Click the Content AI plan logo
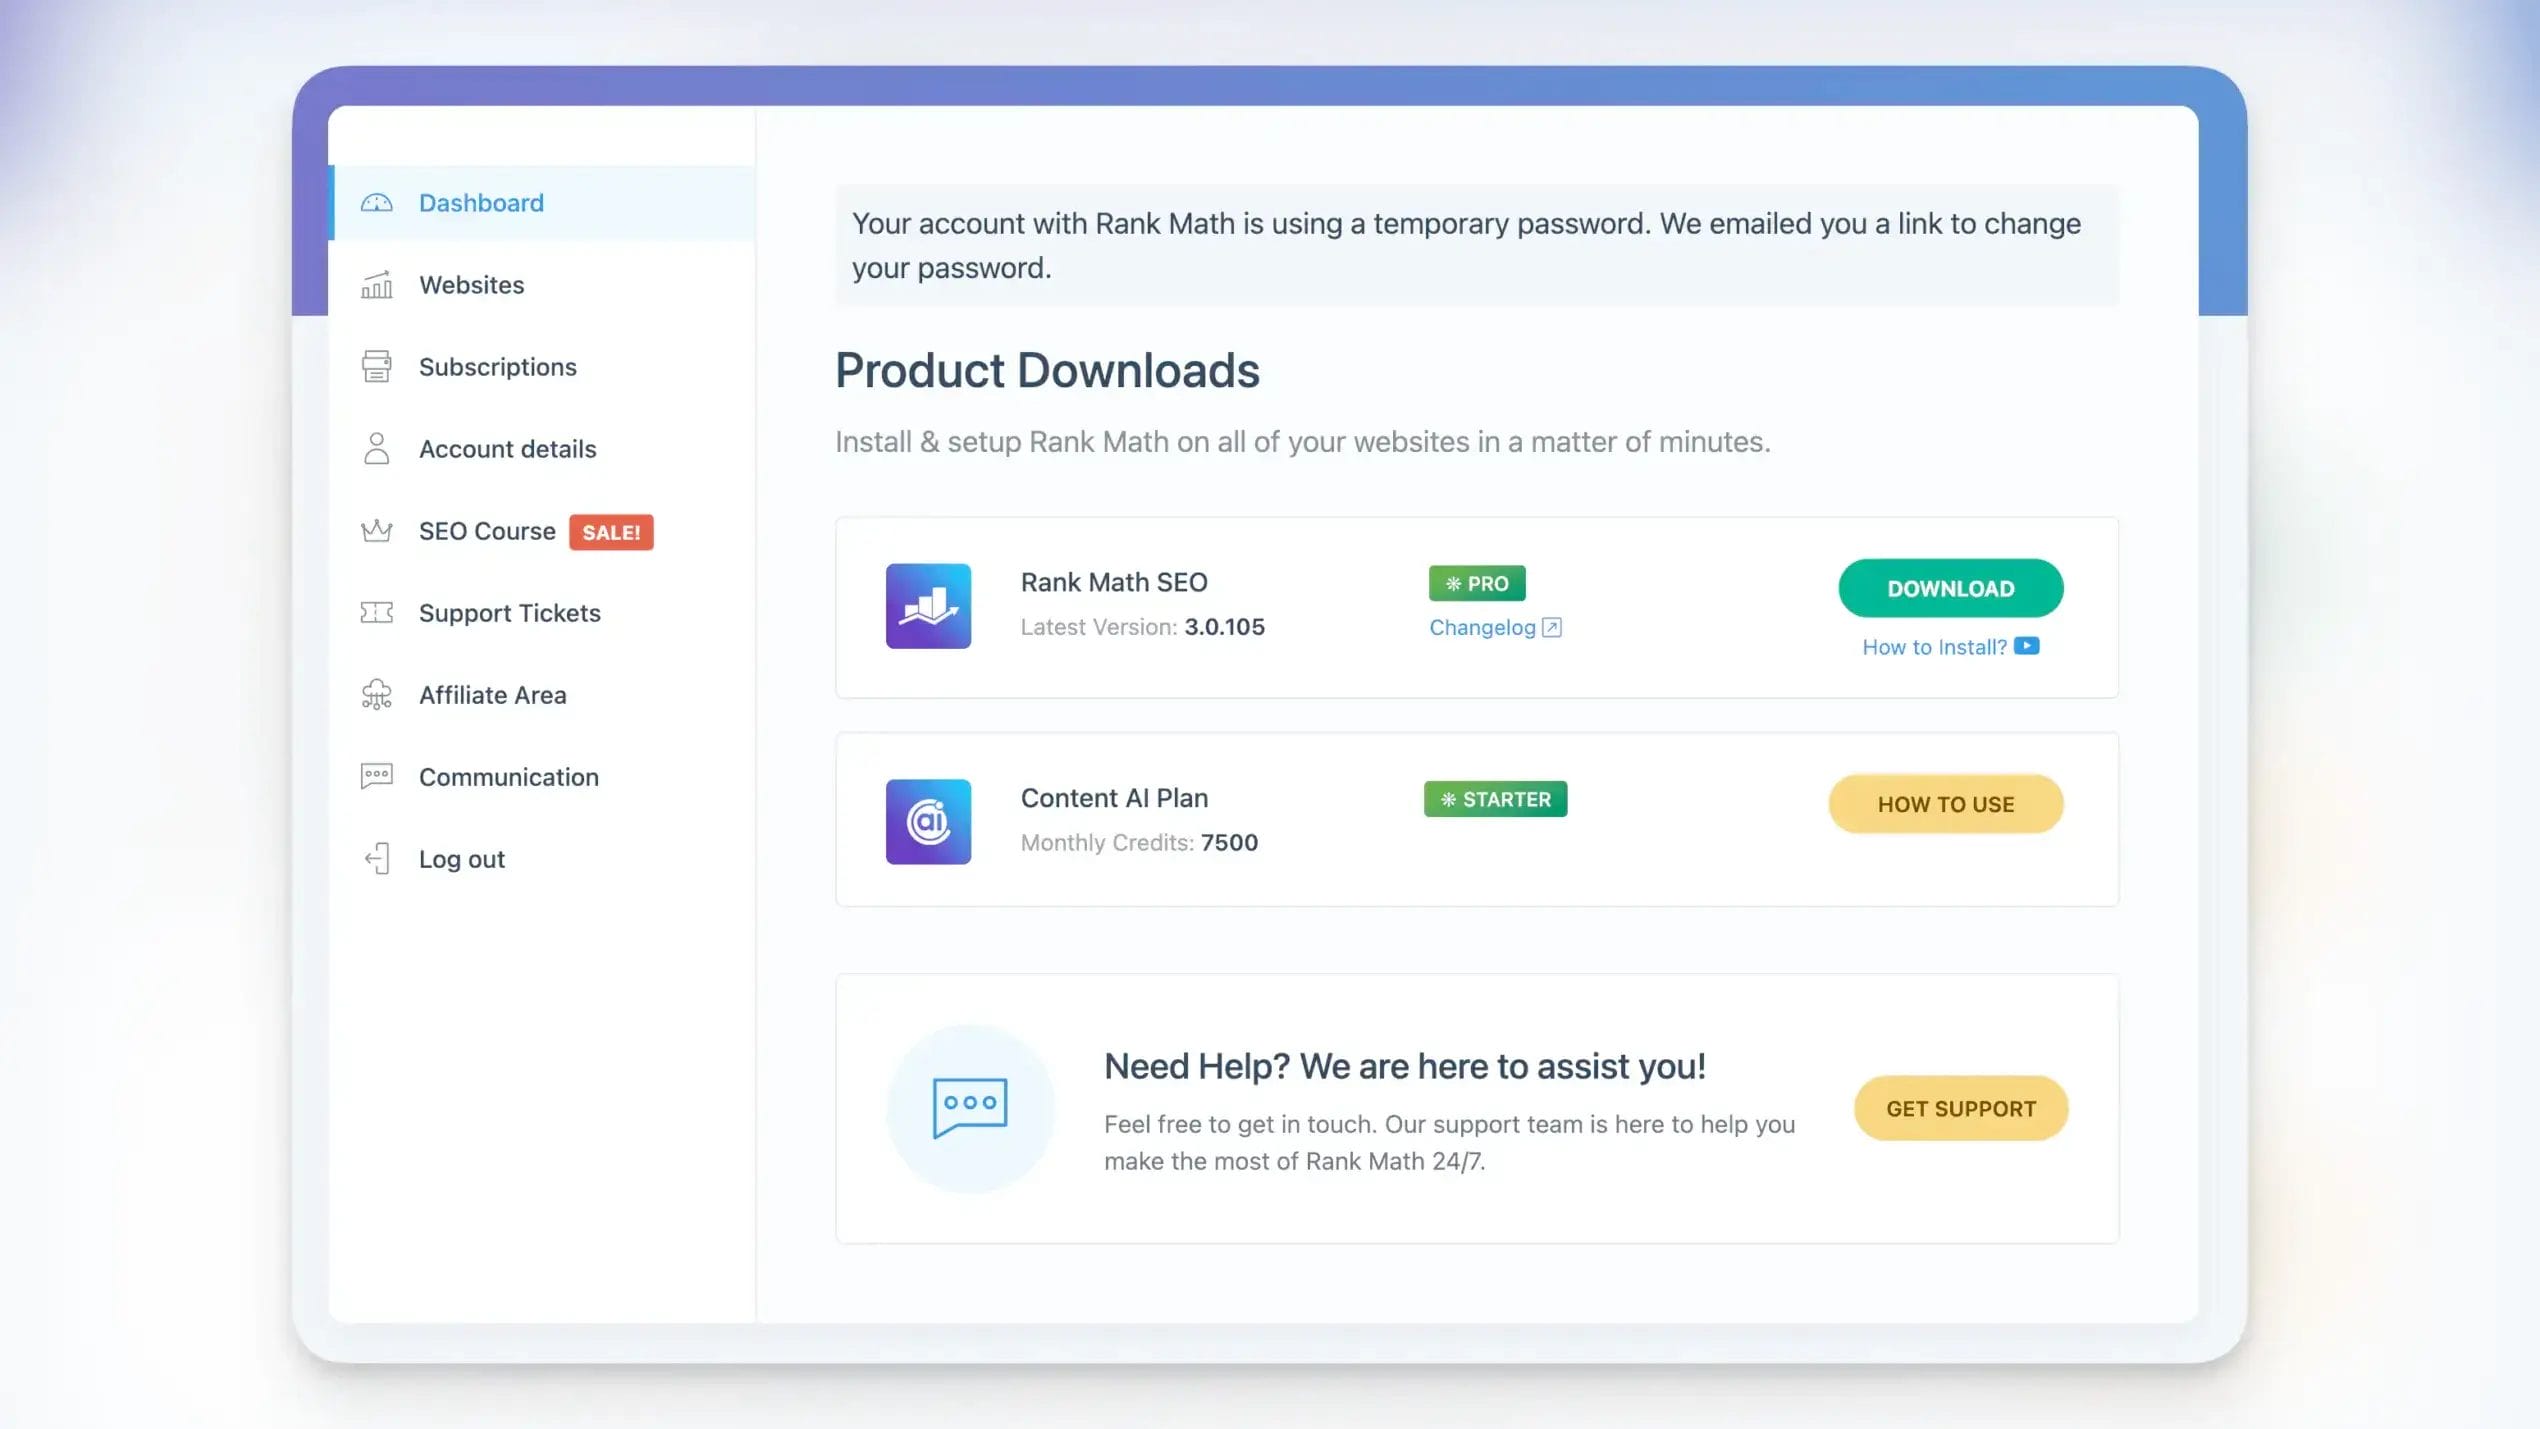This screenshot has width=2540, height=1429. (x=928, y=822)
